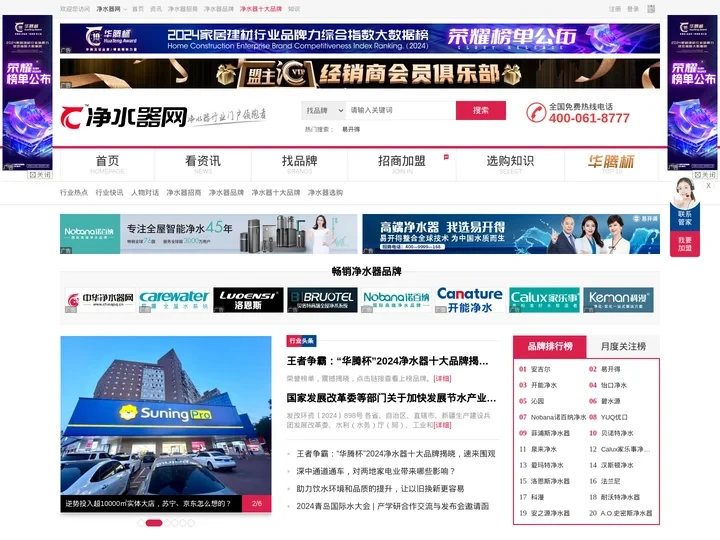Expand the 净水器网 dropdown in top bar

pyautogui.click(x=112, y=9)
